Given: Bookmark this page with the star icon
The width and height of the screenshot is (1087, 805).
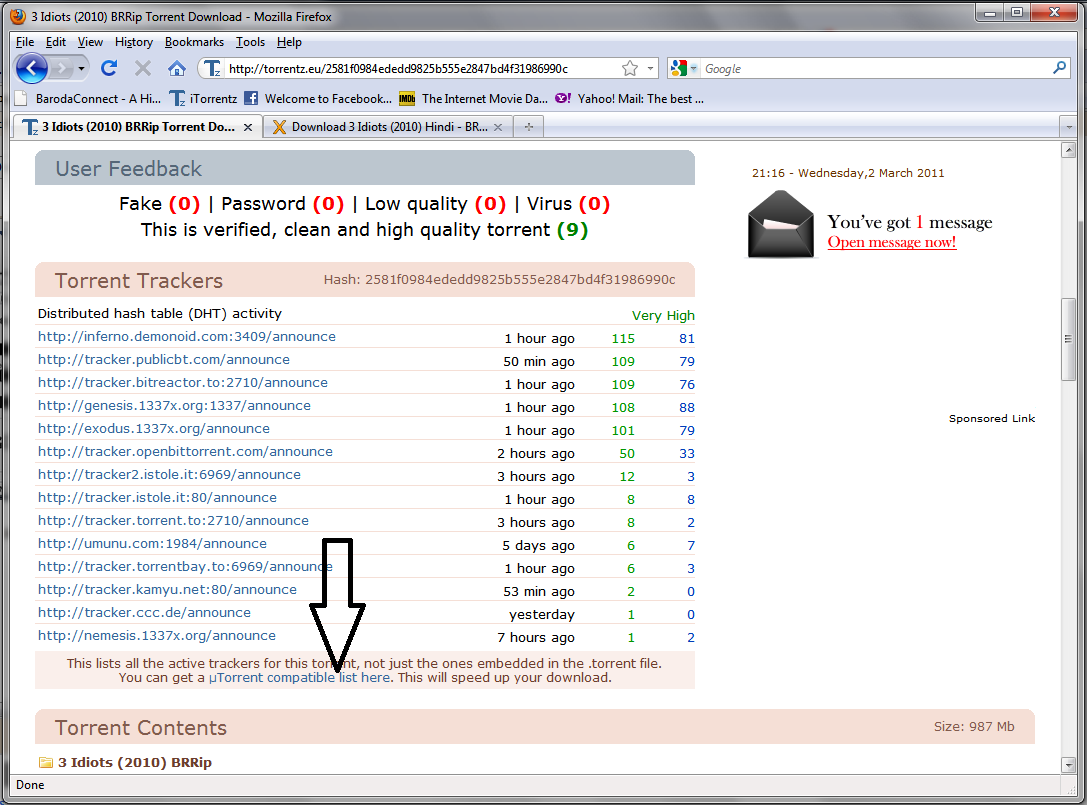Looking at the screenshot, I should tap(629, 68).
